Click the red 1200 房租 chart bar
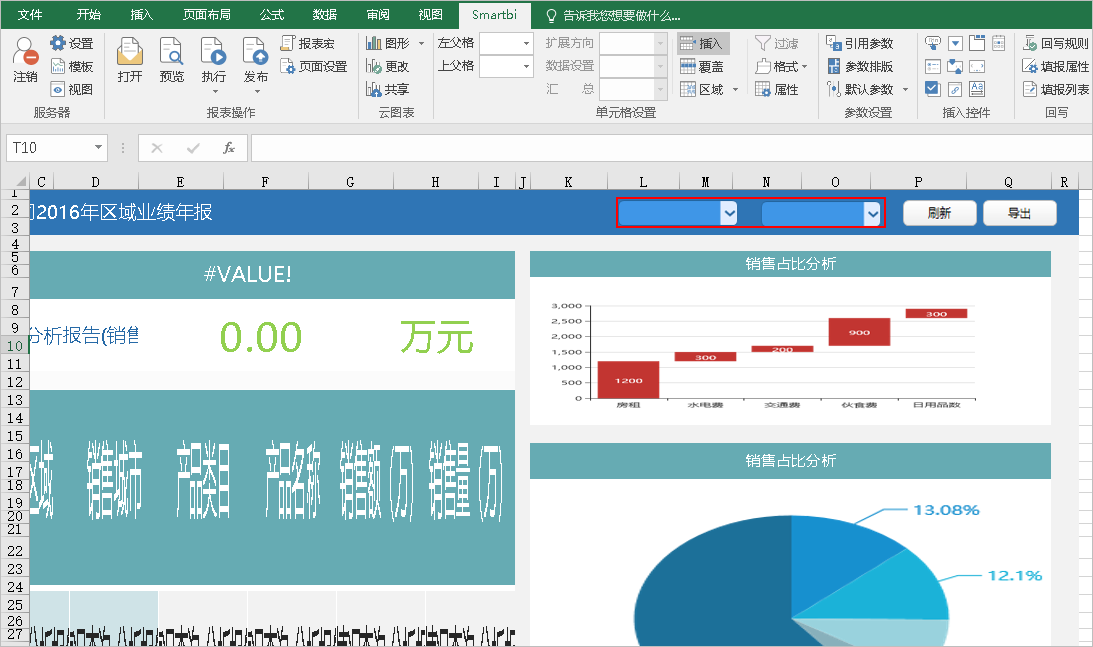This screenshot has height=647, width=1093. click(628, 380)
